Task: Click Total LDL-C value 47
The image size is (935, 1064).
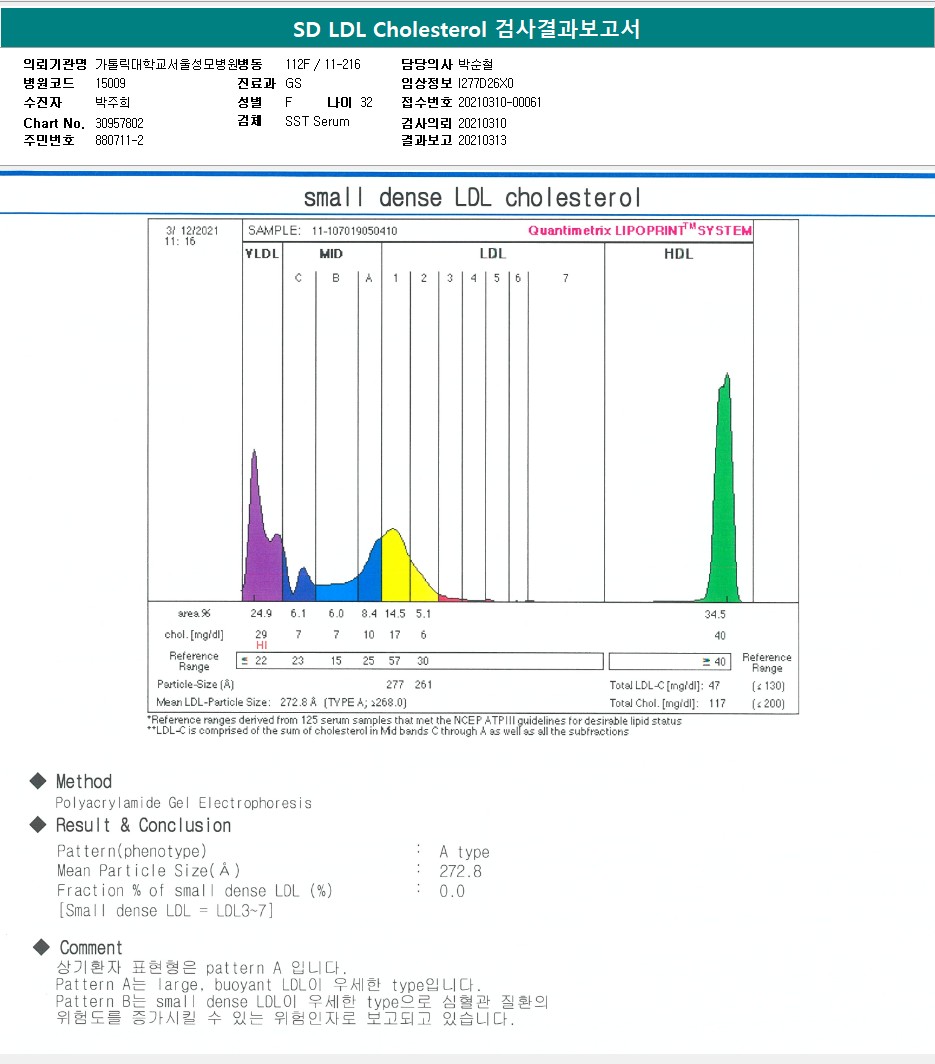Action: click(714, 686)
